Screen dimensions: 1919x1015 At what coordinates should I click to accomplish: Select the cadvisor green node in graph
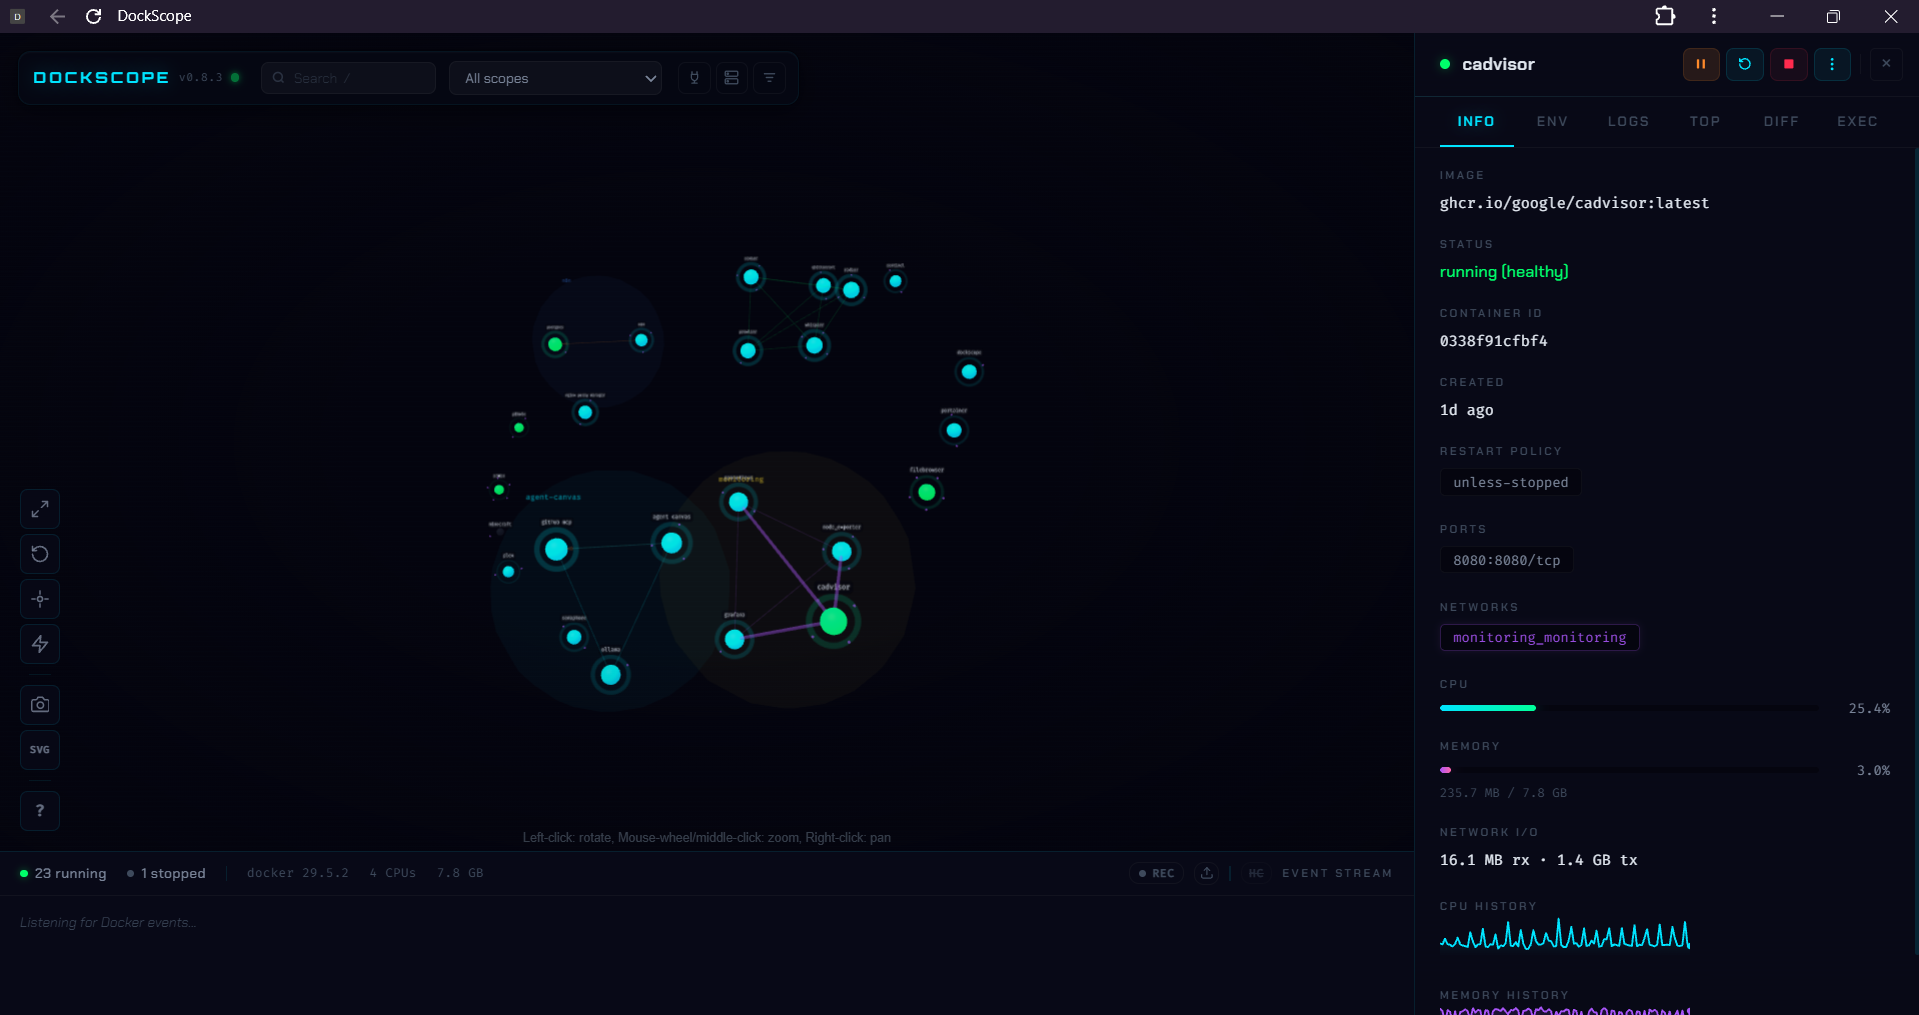pyautogui.click(x=834, y=622)
